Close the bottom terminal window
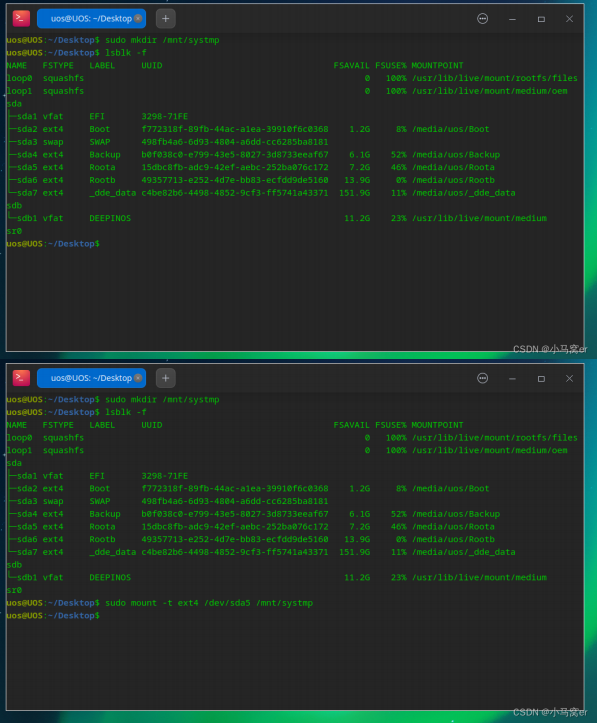This screenshot has width=597, height=723. tap(569, 379)
